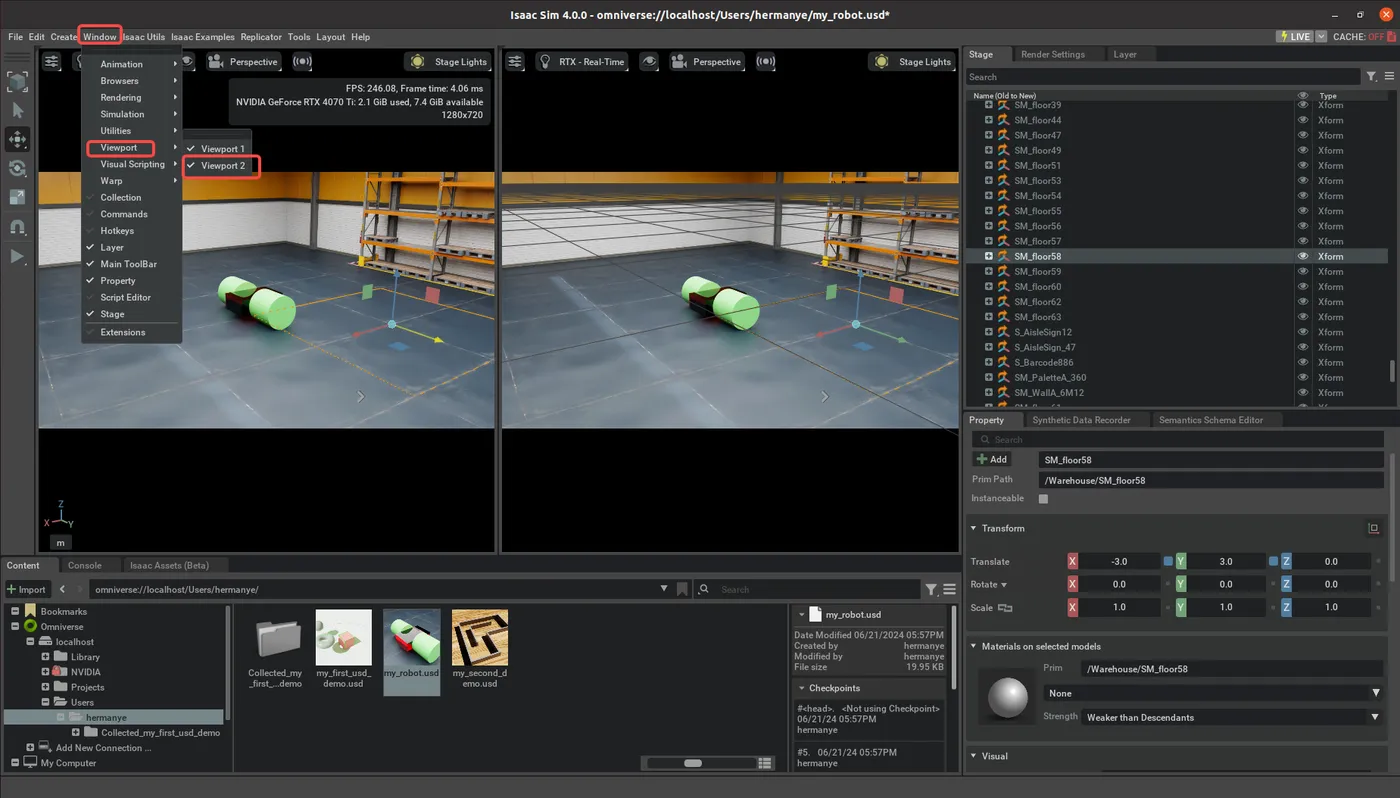Open the Stage panel filter icon
This screenshot has height=798, width=1400.
click(x=1371, y=76)
